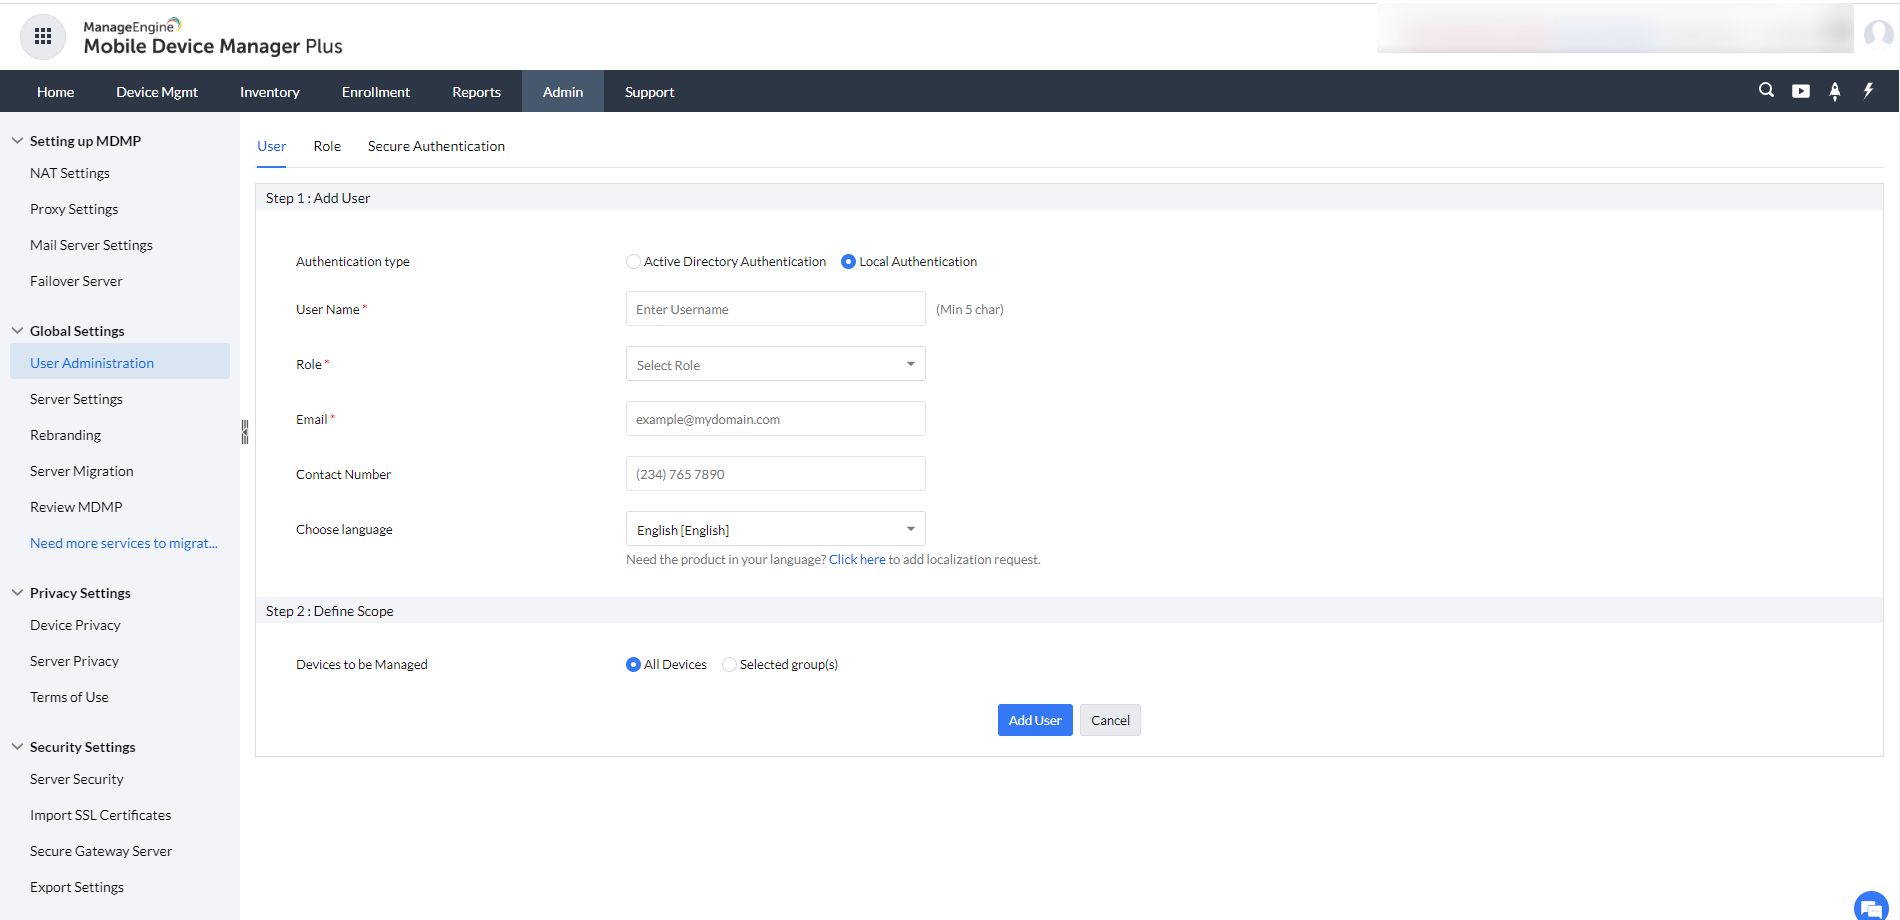Switch to the Secure Authentication tab
1900x920 pixels.
point(436,146)
